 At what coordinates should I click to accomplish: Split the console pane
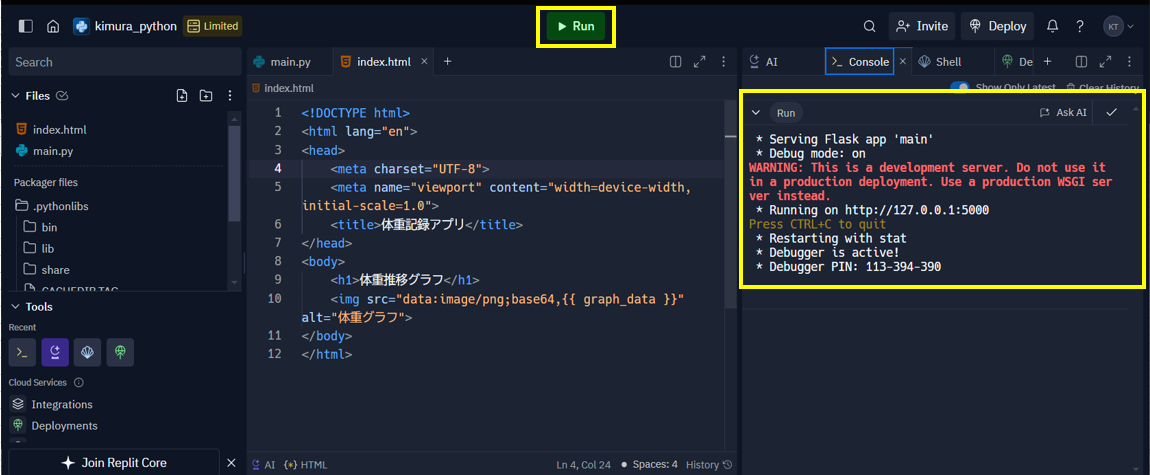point(1080,62)
